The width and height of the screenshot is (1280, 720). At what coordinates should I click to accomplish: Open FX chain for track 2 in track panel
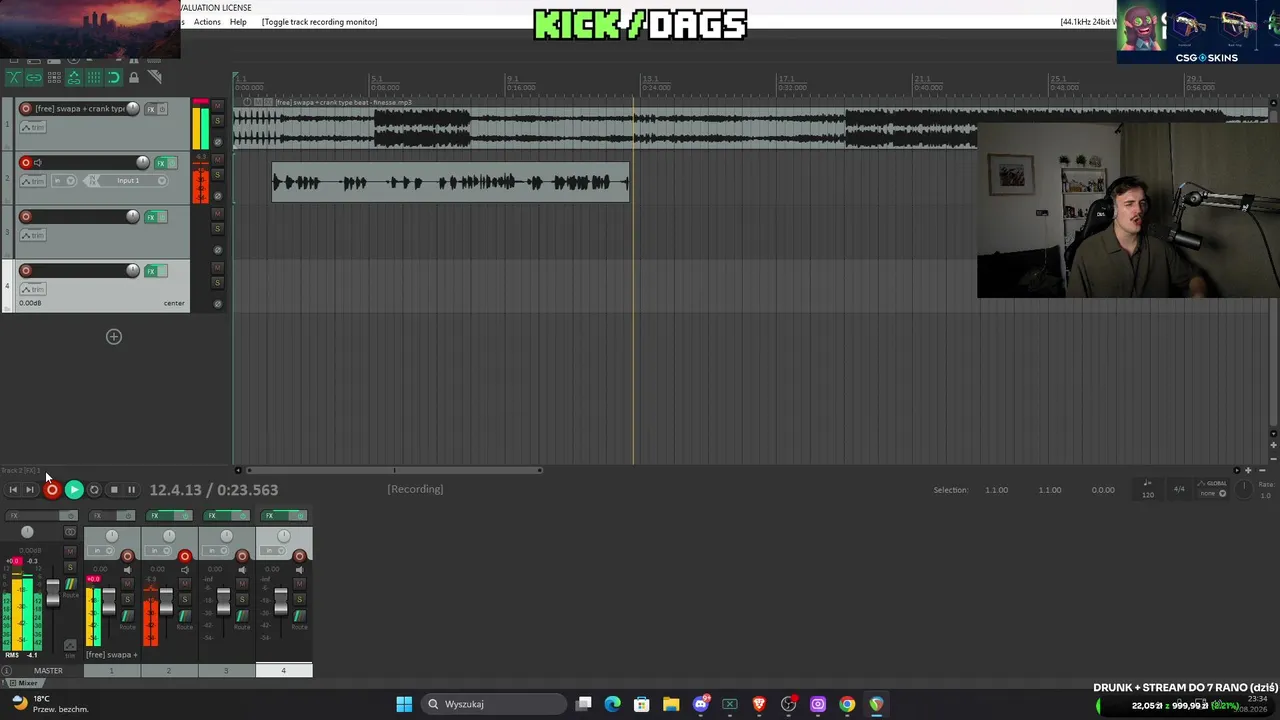pos(160,163)
